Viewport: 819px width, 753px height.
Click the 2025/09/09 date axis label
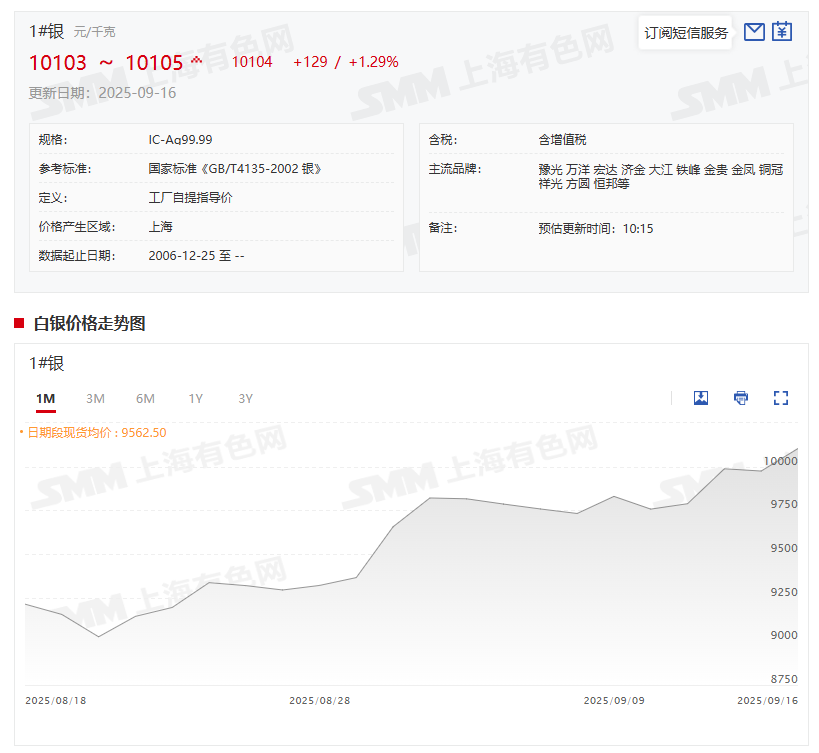point(613,701)
